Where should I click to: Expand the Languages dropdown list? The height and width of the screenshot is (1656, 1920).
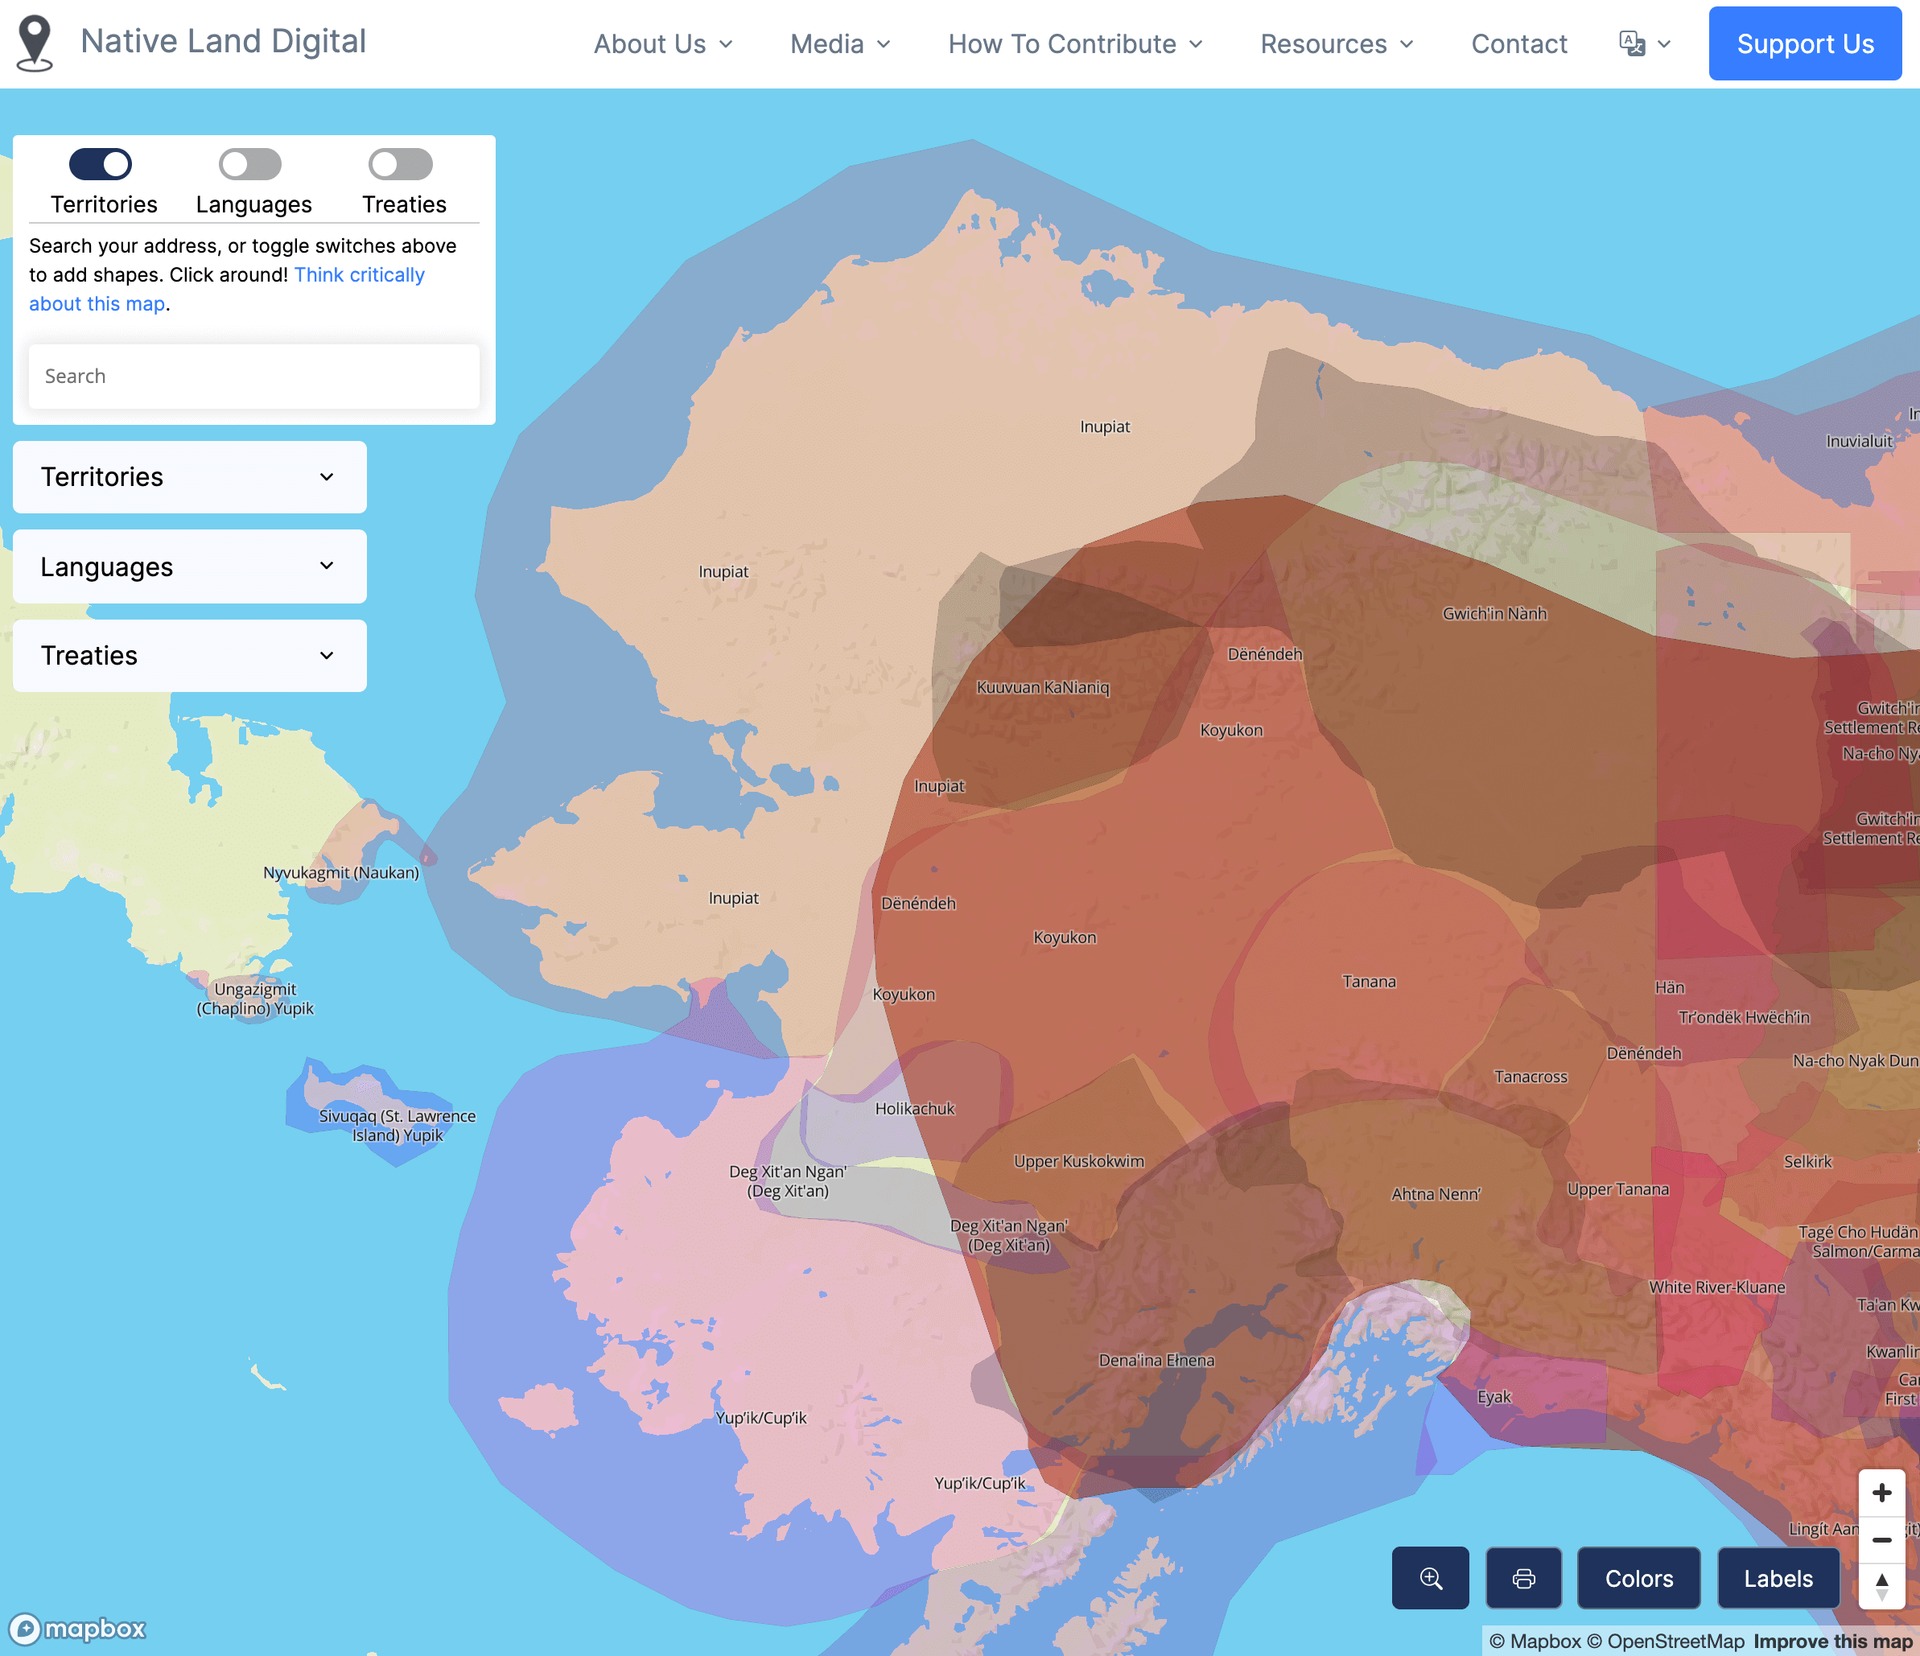[x=189, y=567]
